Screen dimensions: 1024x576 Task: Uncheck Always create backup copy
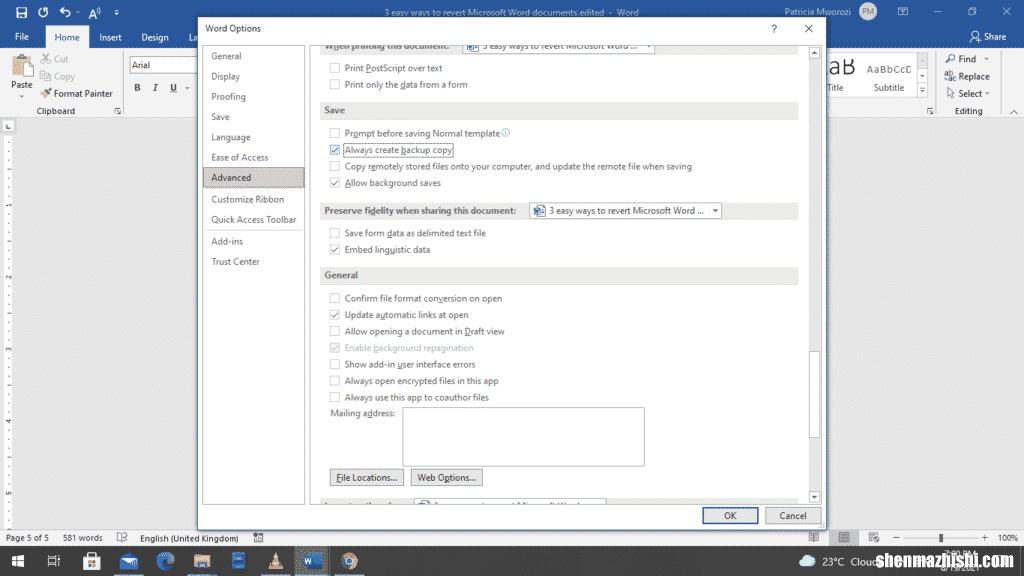[x=335, y=150]
